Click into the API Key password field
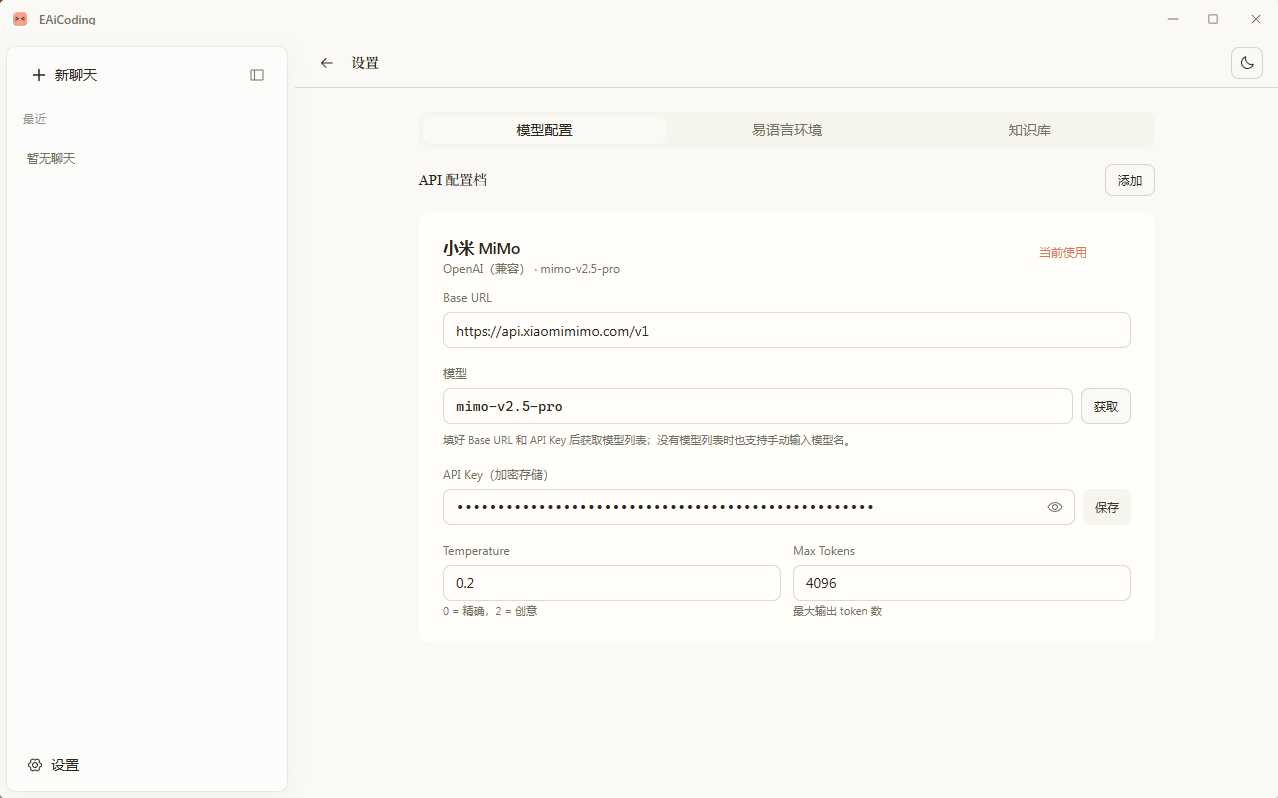 759,507
